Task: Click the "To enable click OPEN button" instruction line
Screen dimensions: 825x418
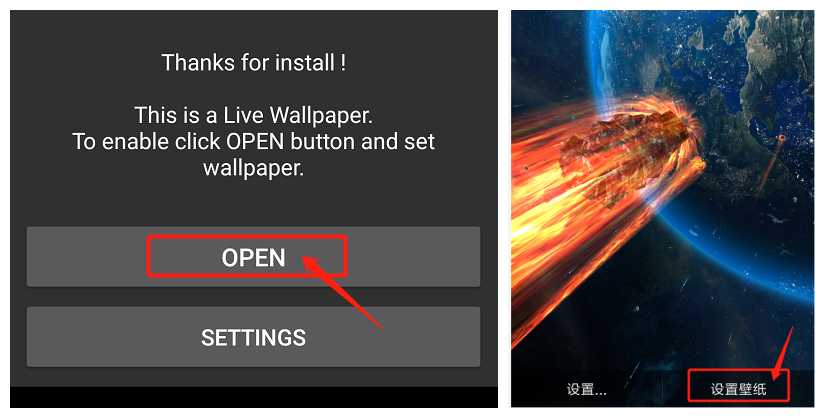Action: pyautogui.click(x=253, y=141)
